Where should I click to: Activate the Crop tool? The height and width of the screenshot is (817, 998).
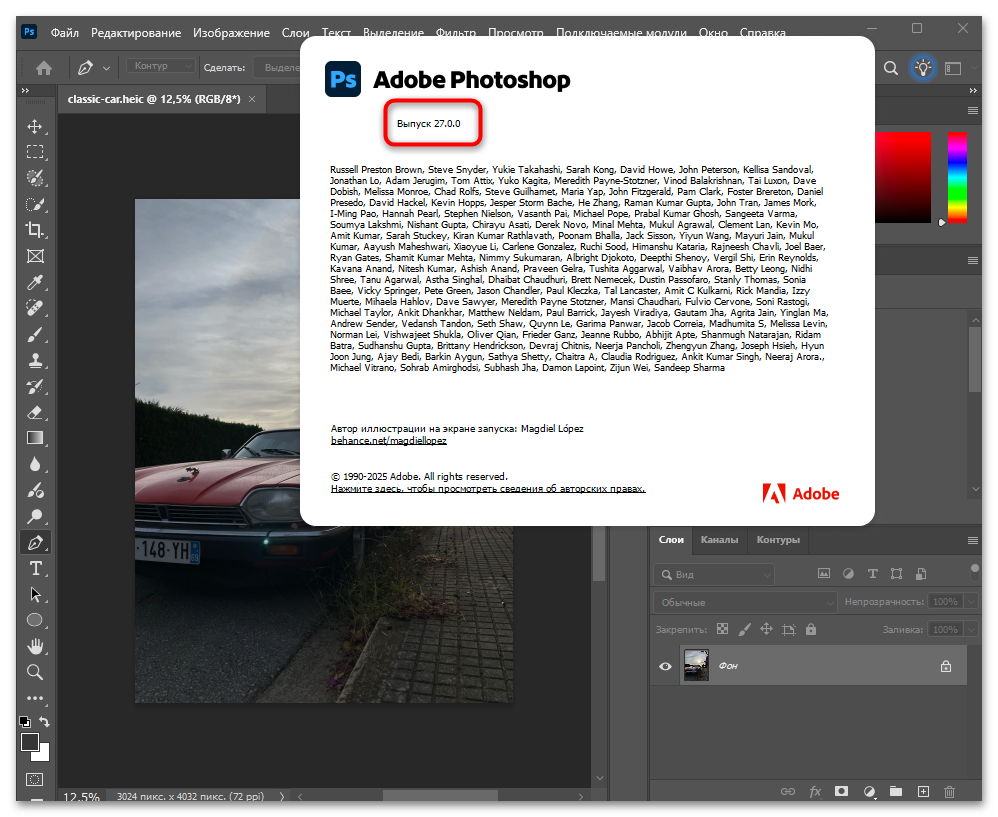tap(36, 231)
